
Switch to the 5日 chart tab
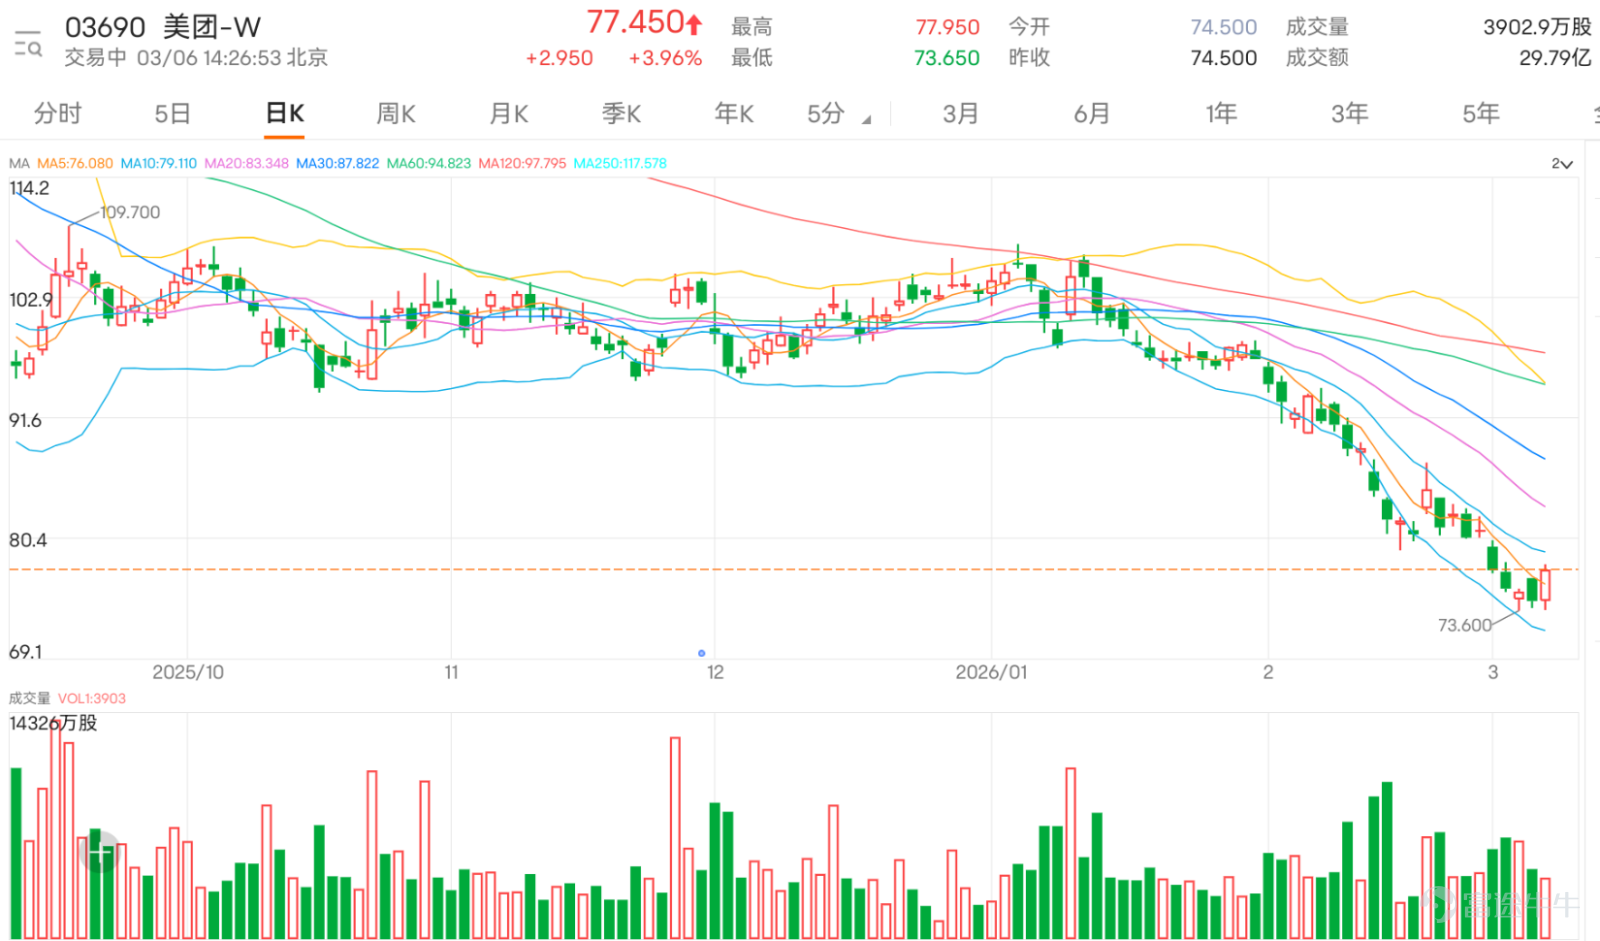(172, 114)
